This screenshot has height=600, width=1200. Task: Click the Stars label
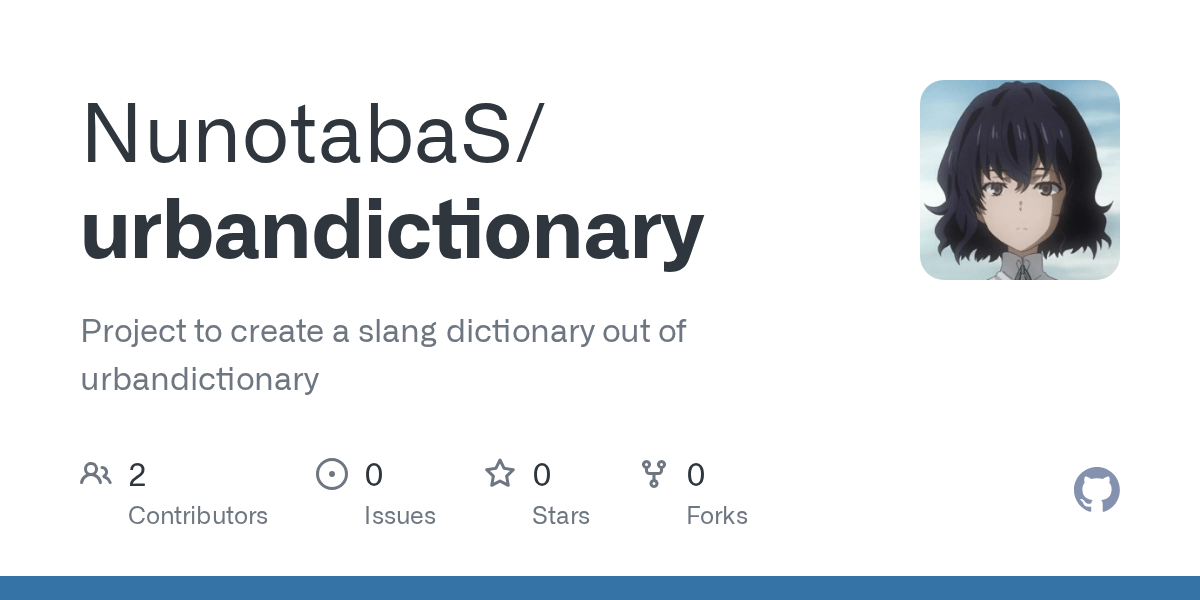pyautogui.click(x=561, y=516)
